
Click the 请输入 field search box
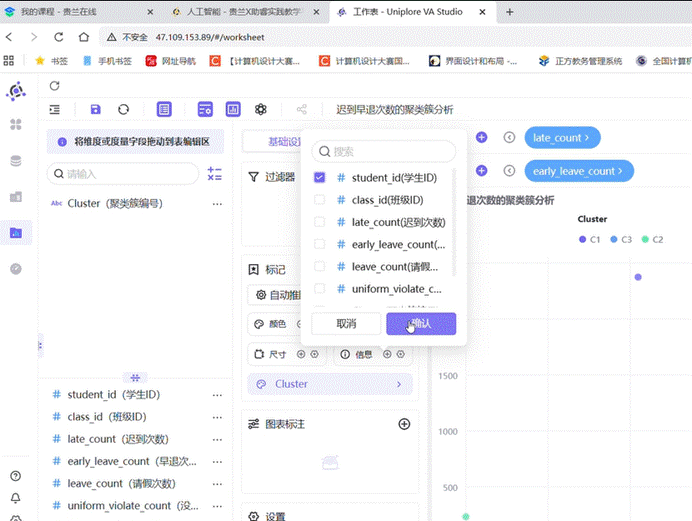point(123,174)
